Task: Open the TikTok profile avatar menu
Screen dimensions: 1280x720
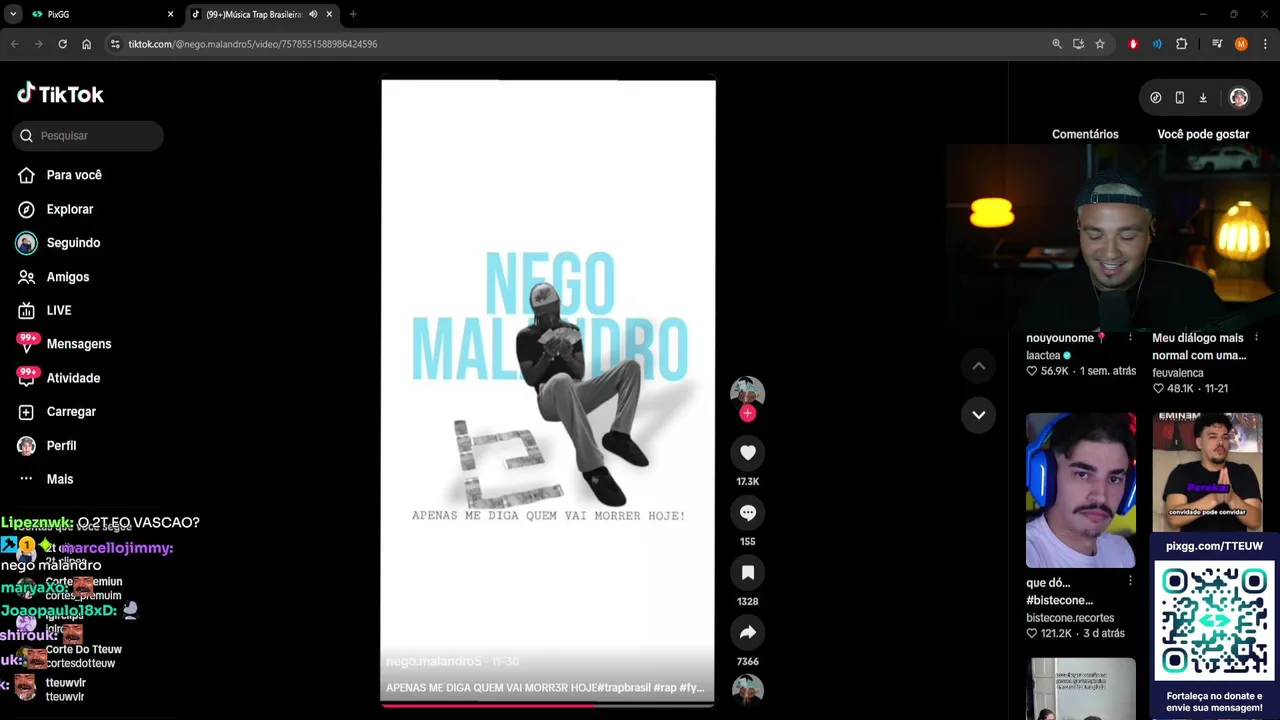Action: [x=1239, y=98]
